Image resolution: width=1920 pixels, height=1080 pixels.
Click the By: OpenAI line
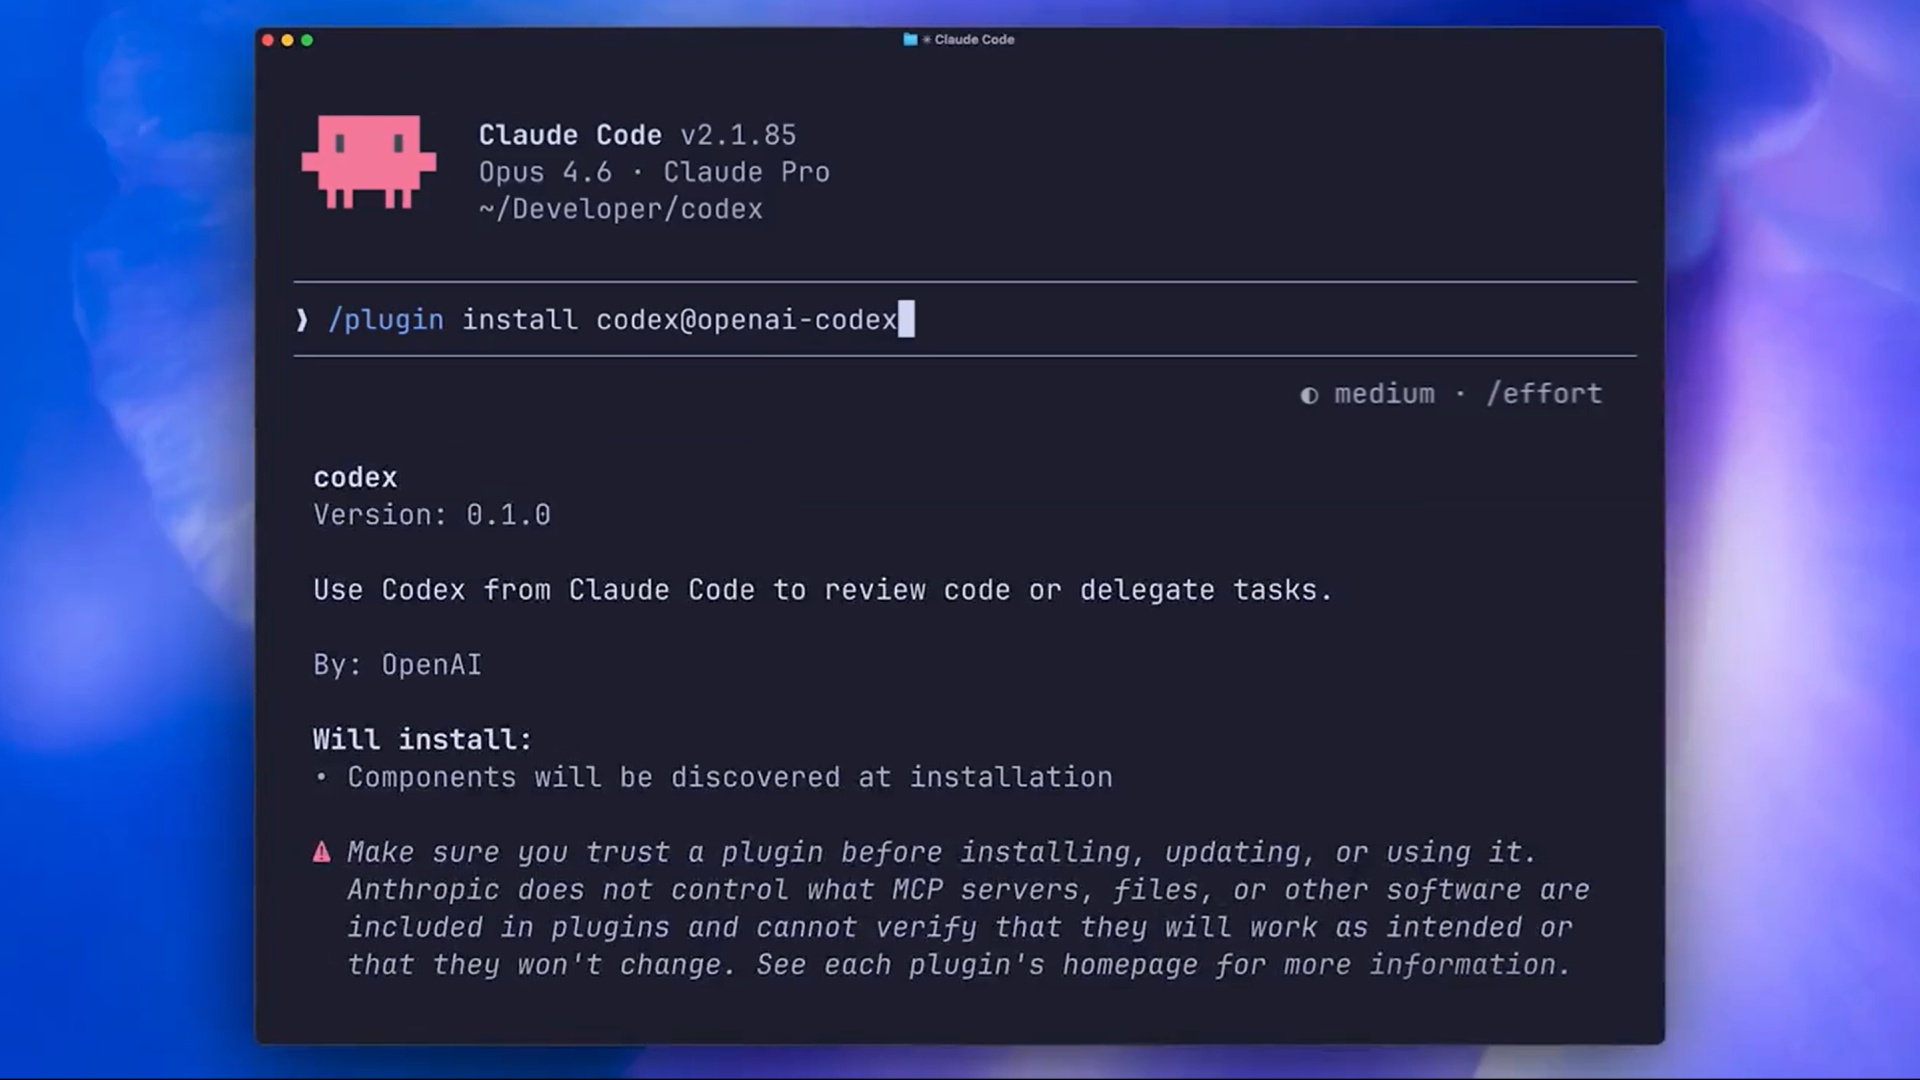[x=397, y=665]
